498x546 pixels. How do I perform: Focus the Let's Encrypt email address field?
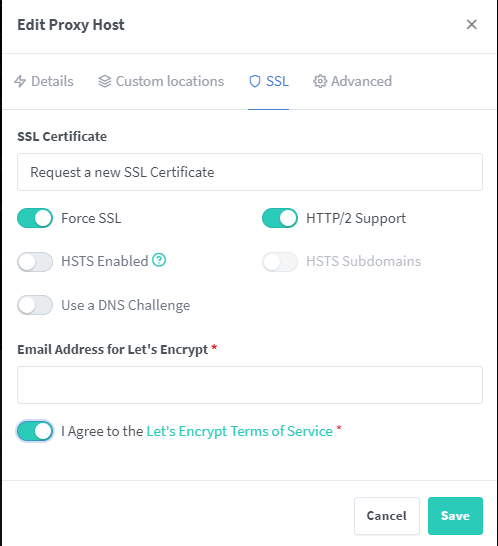click(x=250, y=385)
